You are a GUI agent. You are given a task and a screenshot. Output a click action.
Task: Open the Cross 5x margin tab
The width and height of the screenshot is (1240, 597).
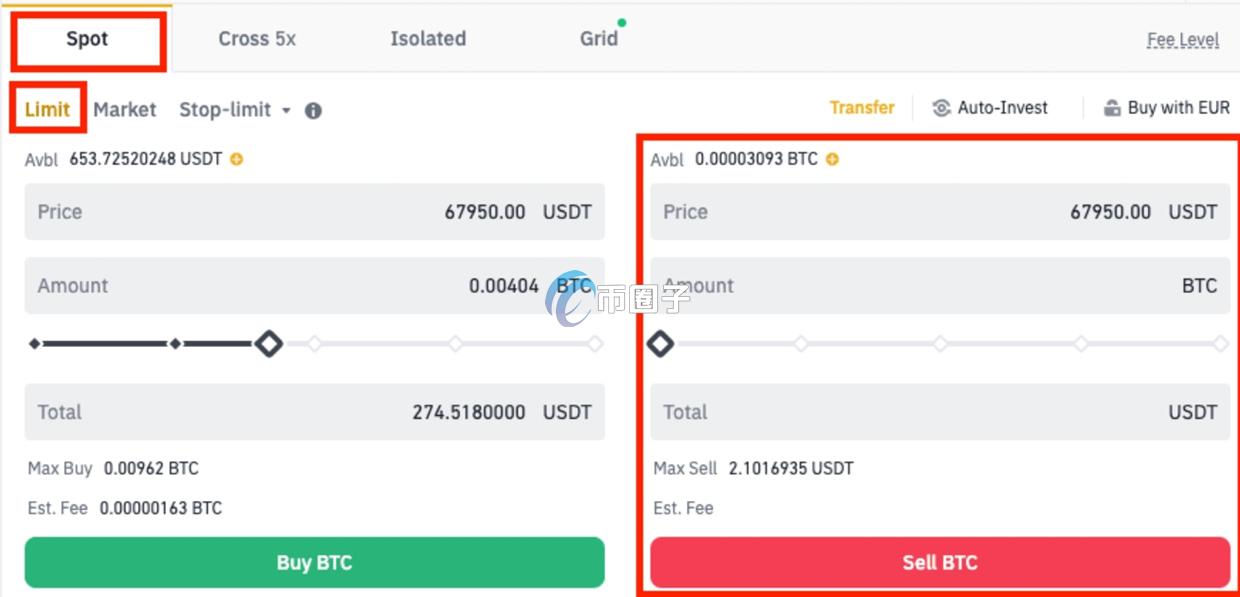(x=257, y=39)
